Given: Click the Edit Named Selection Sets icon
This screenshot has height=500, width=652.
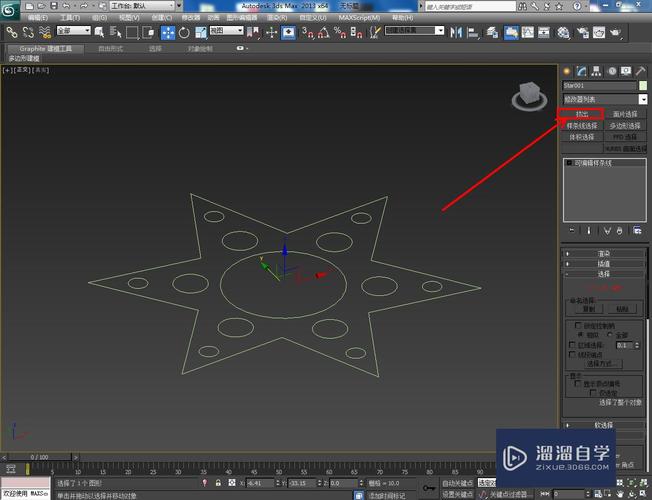Looking at the screenshot, I should pyautogui.click(x=375, y=32).
